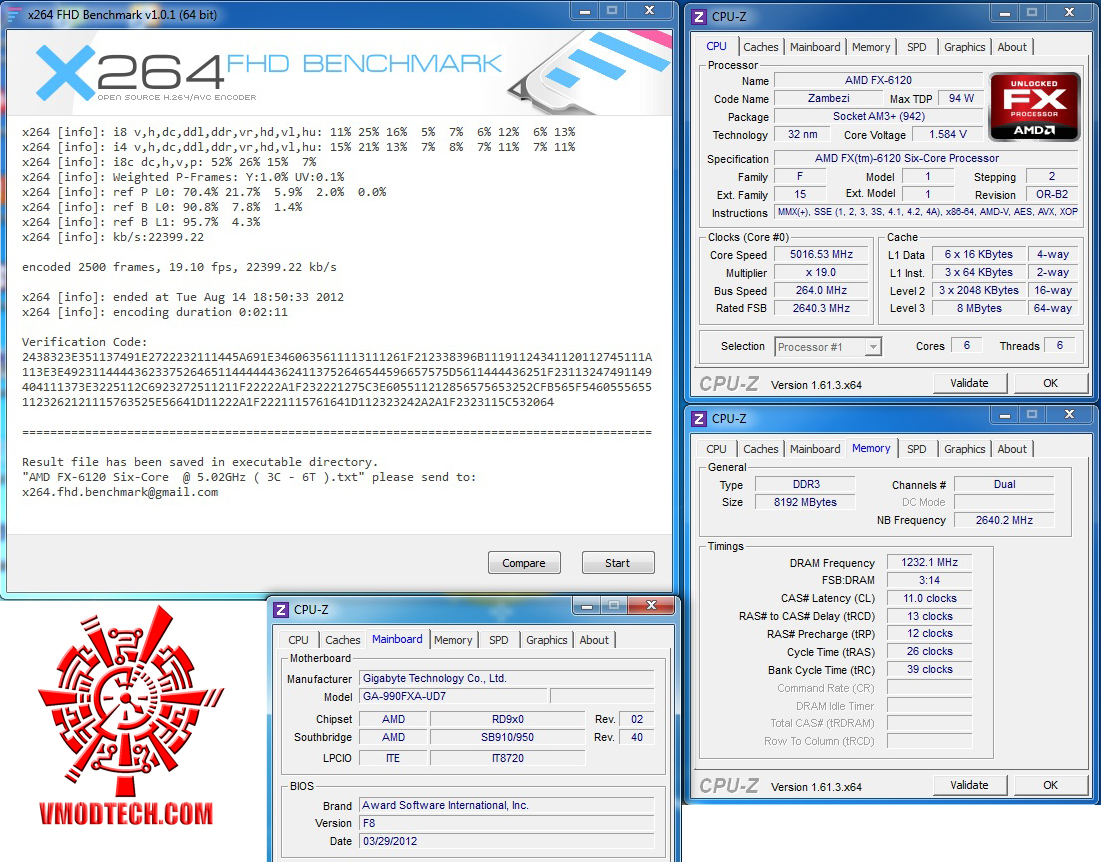
Task: Click the memory Size 8192 MBytes field
Action: (x=805, y=503)
